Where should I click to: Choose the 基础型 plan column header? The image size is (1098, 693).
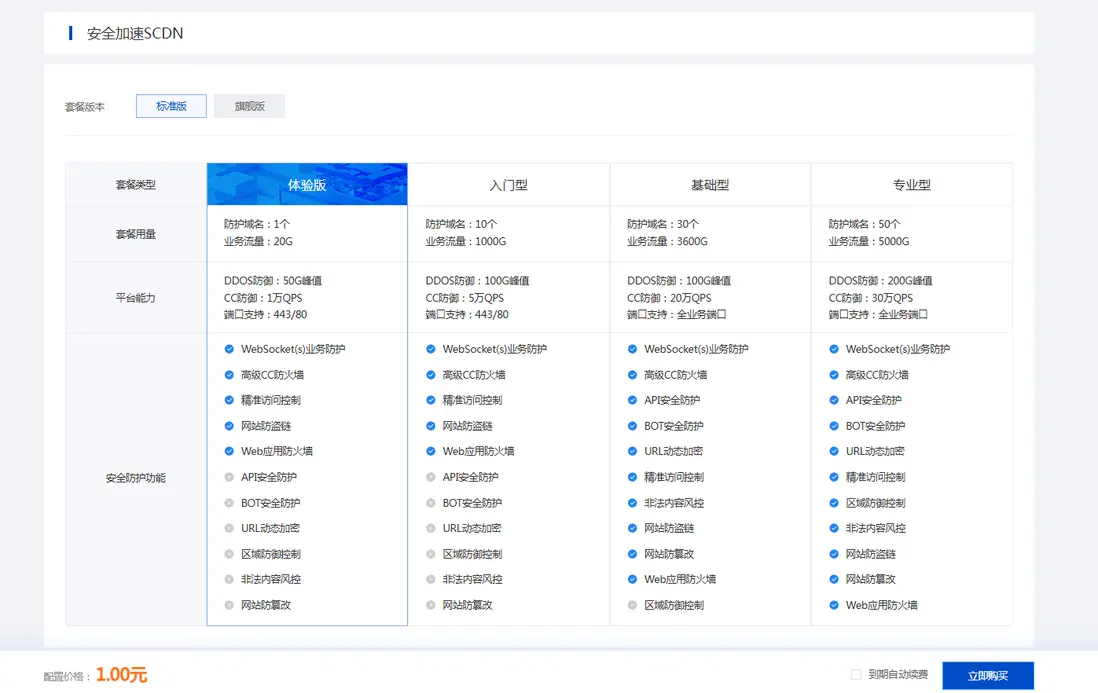[x=710, y=185]
